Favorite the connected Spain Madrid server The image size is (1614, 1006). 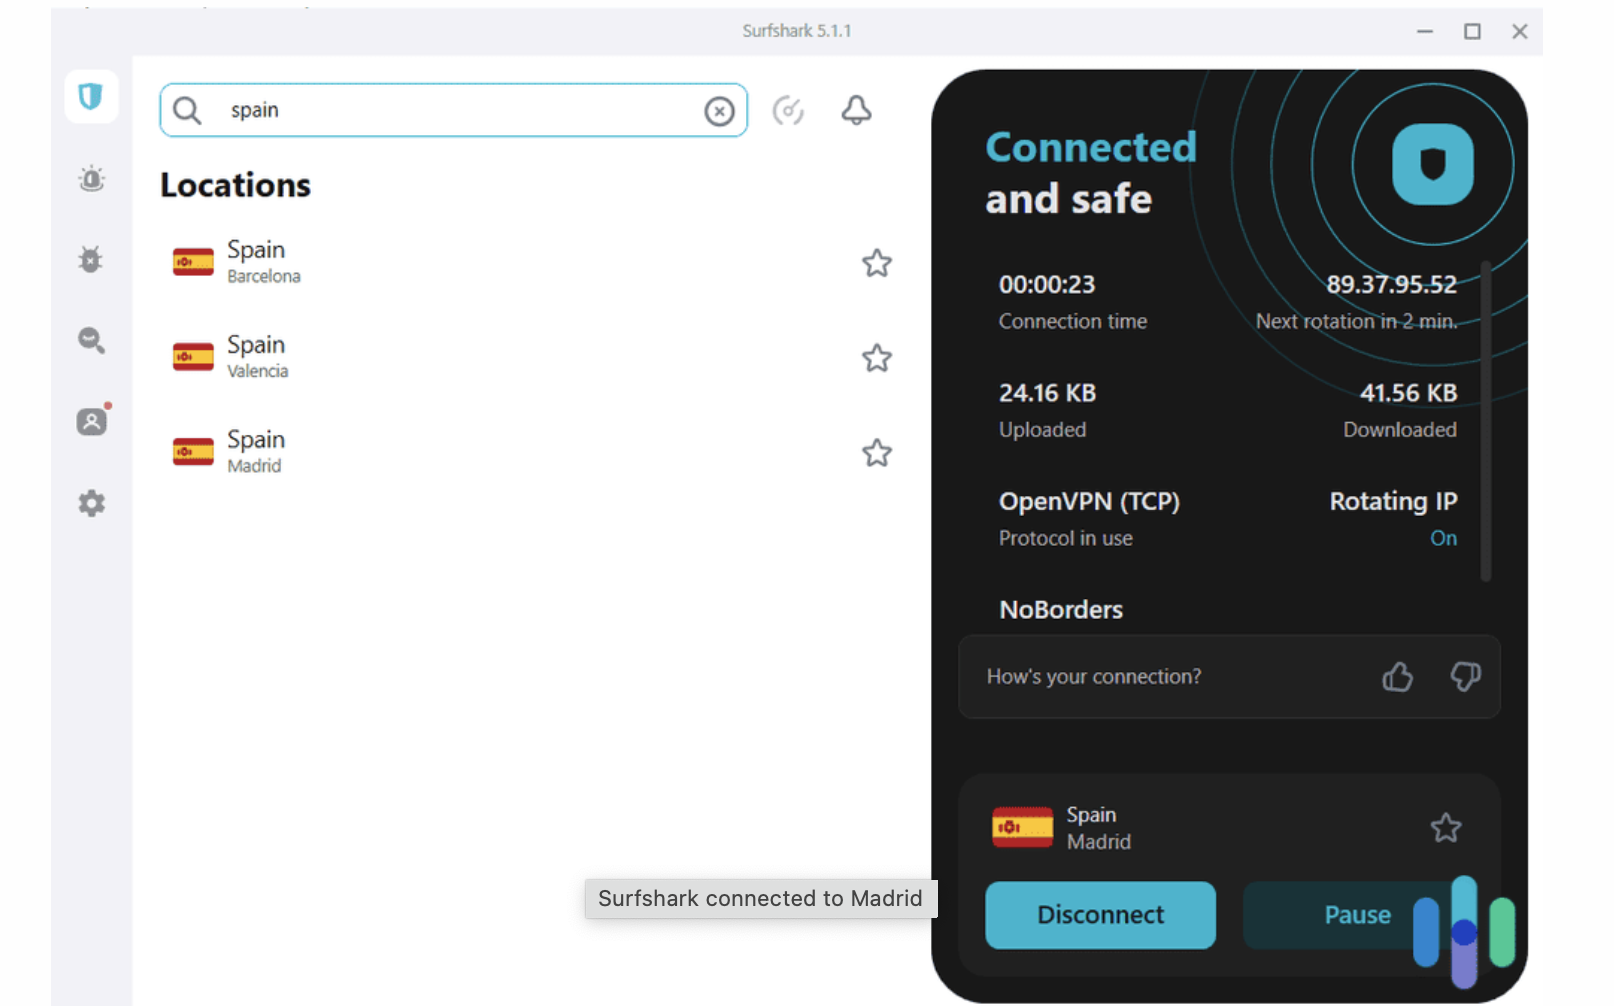[1445, 828]
